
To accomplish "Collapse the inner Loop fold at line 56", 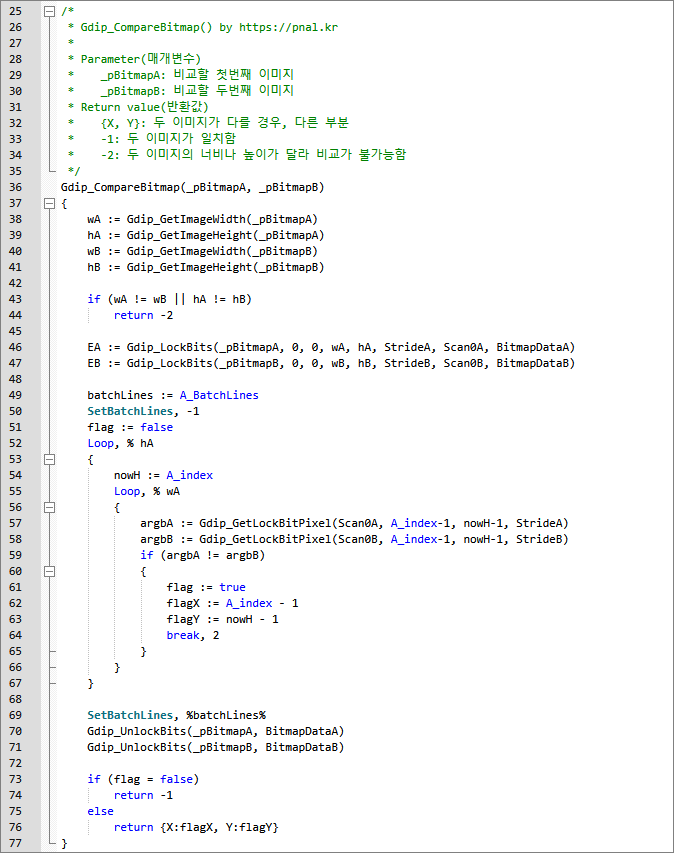I will (x=50, y=507).
